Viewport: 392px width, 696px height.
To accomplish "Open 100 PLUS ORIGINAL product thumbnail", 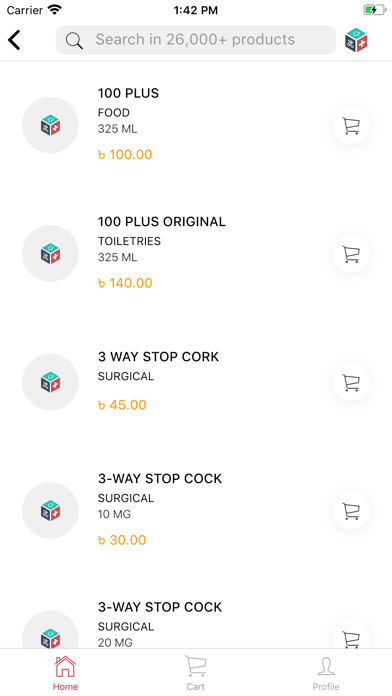I will (x=51, y=253).
